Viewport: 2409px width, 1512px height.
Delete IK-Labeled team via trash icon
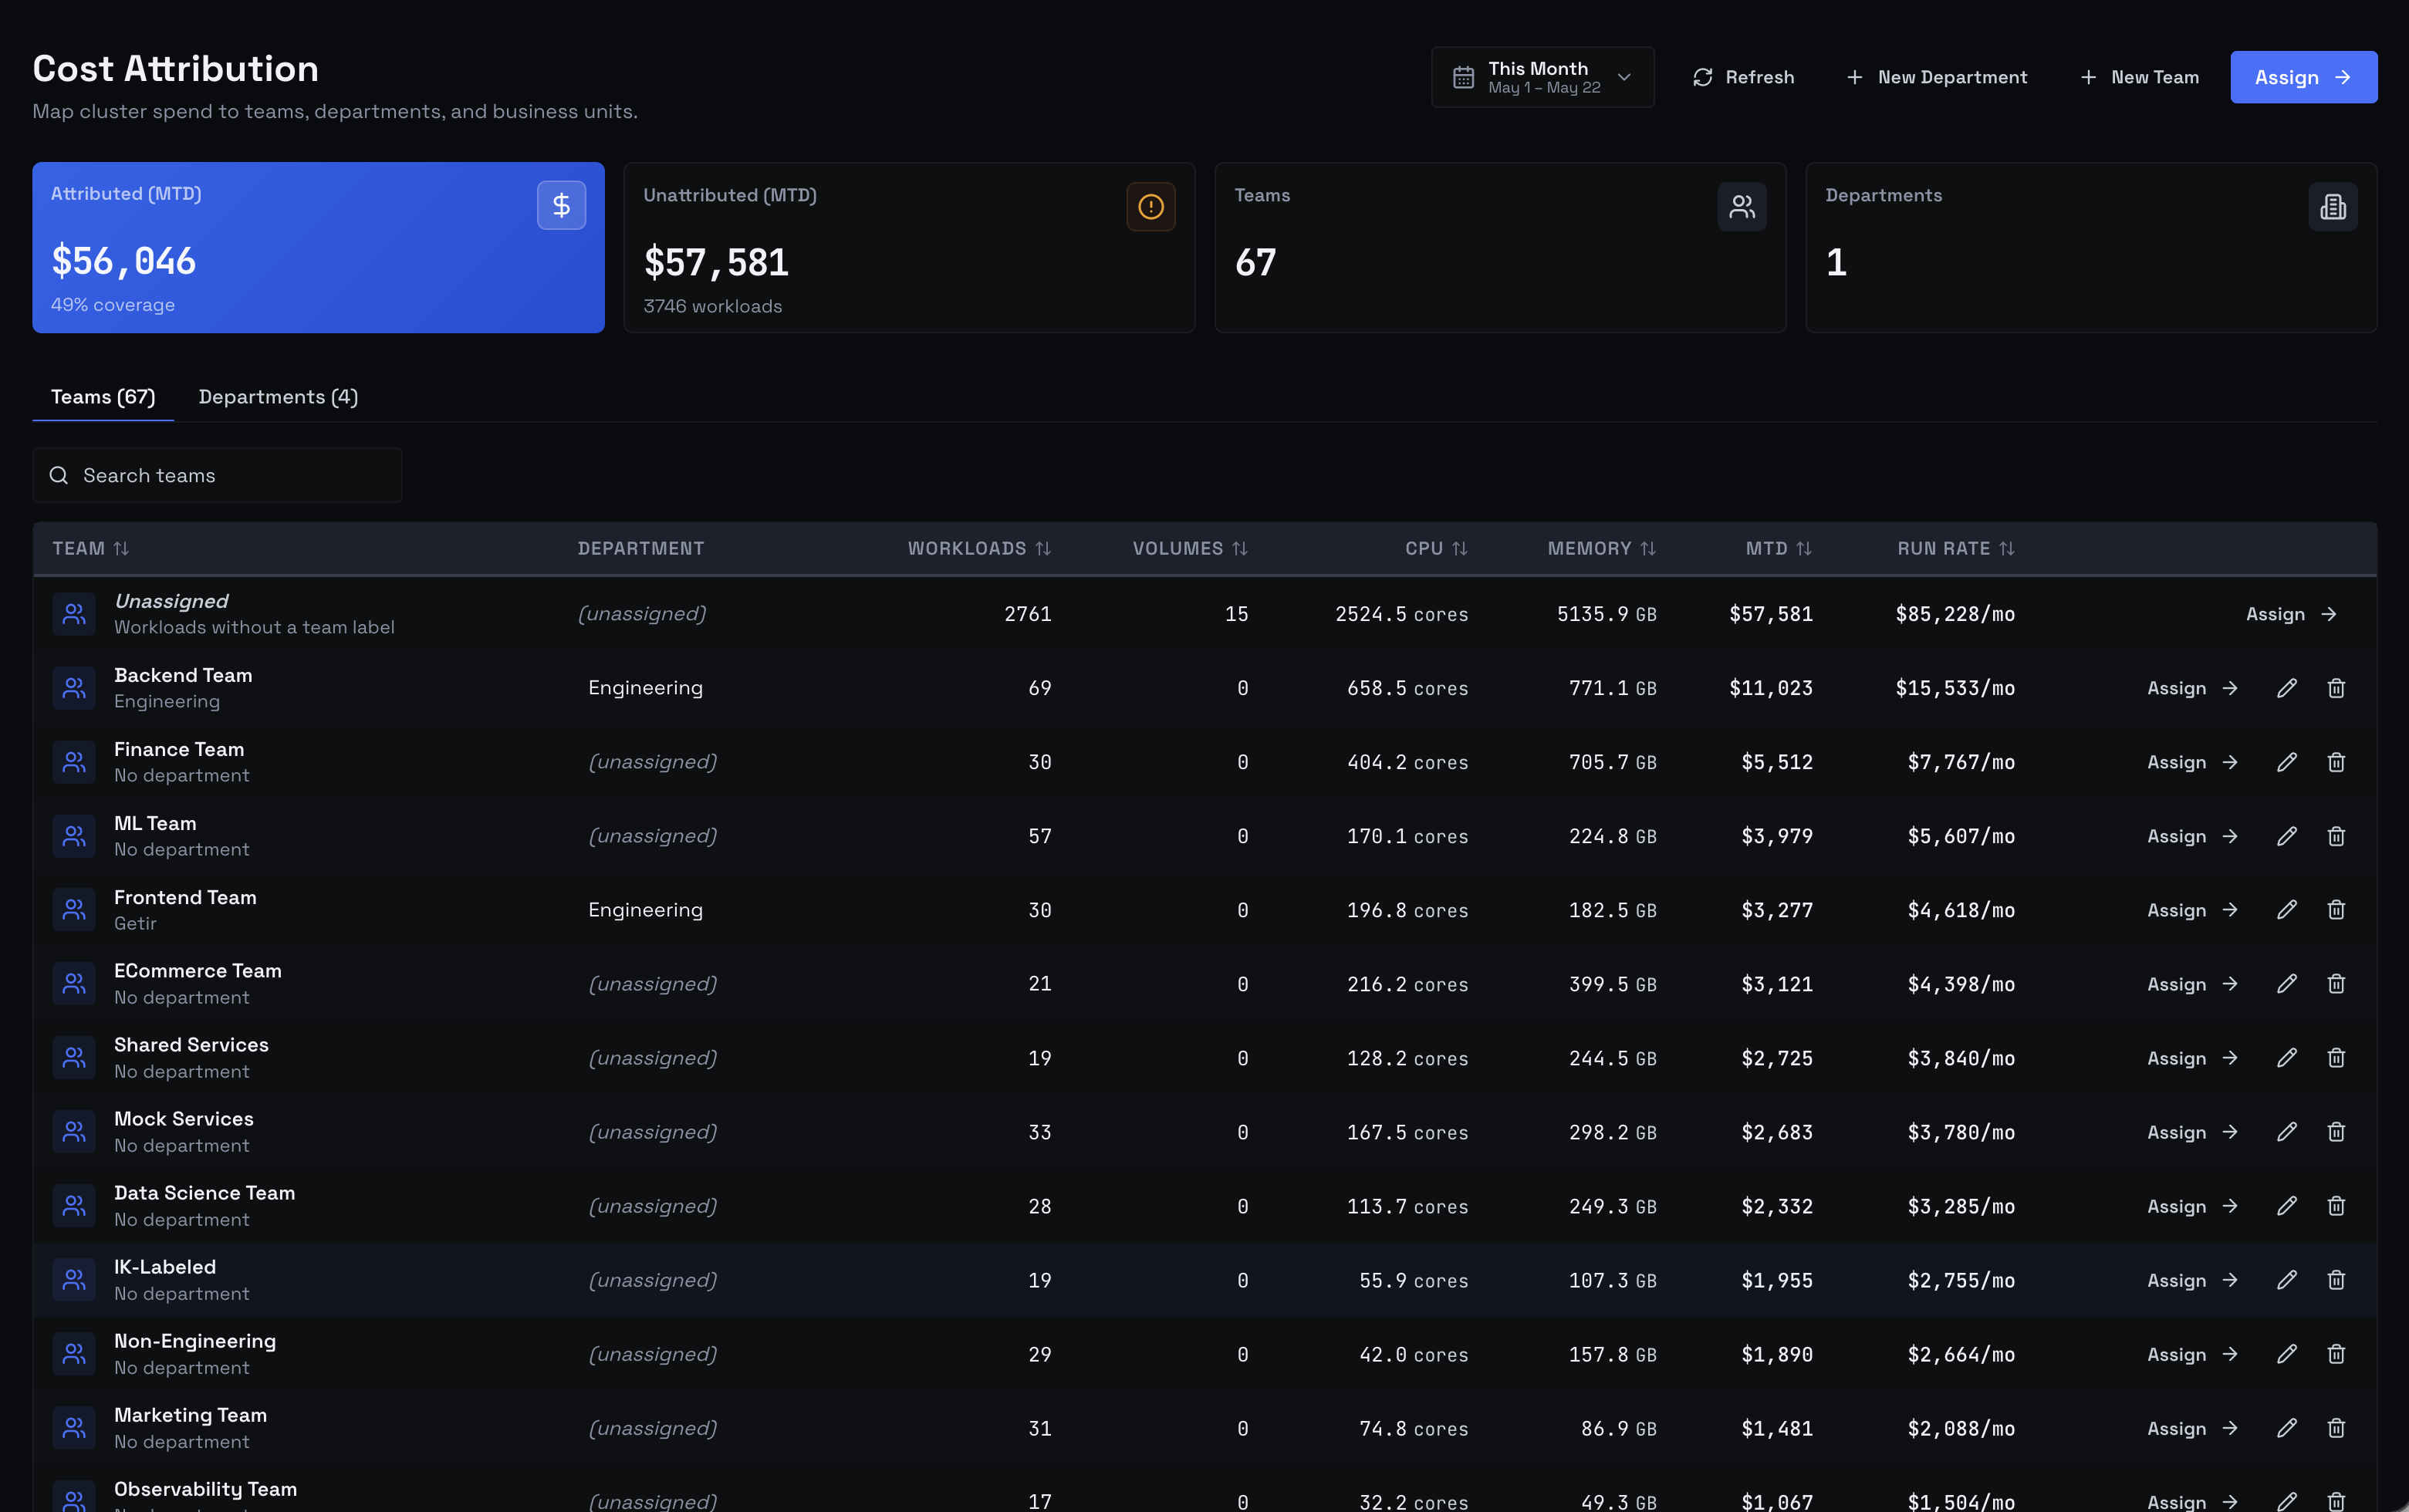click(x=2335, y=1280)
